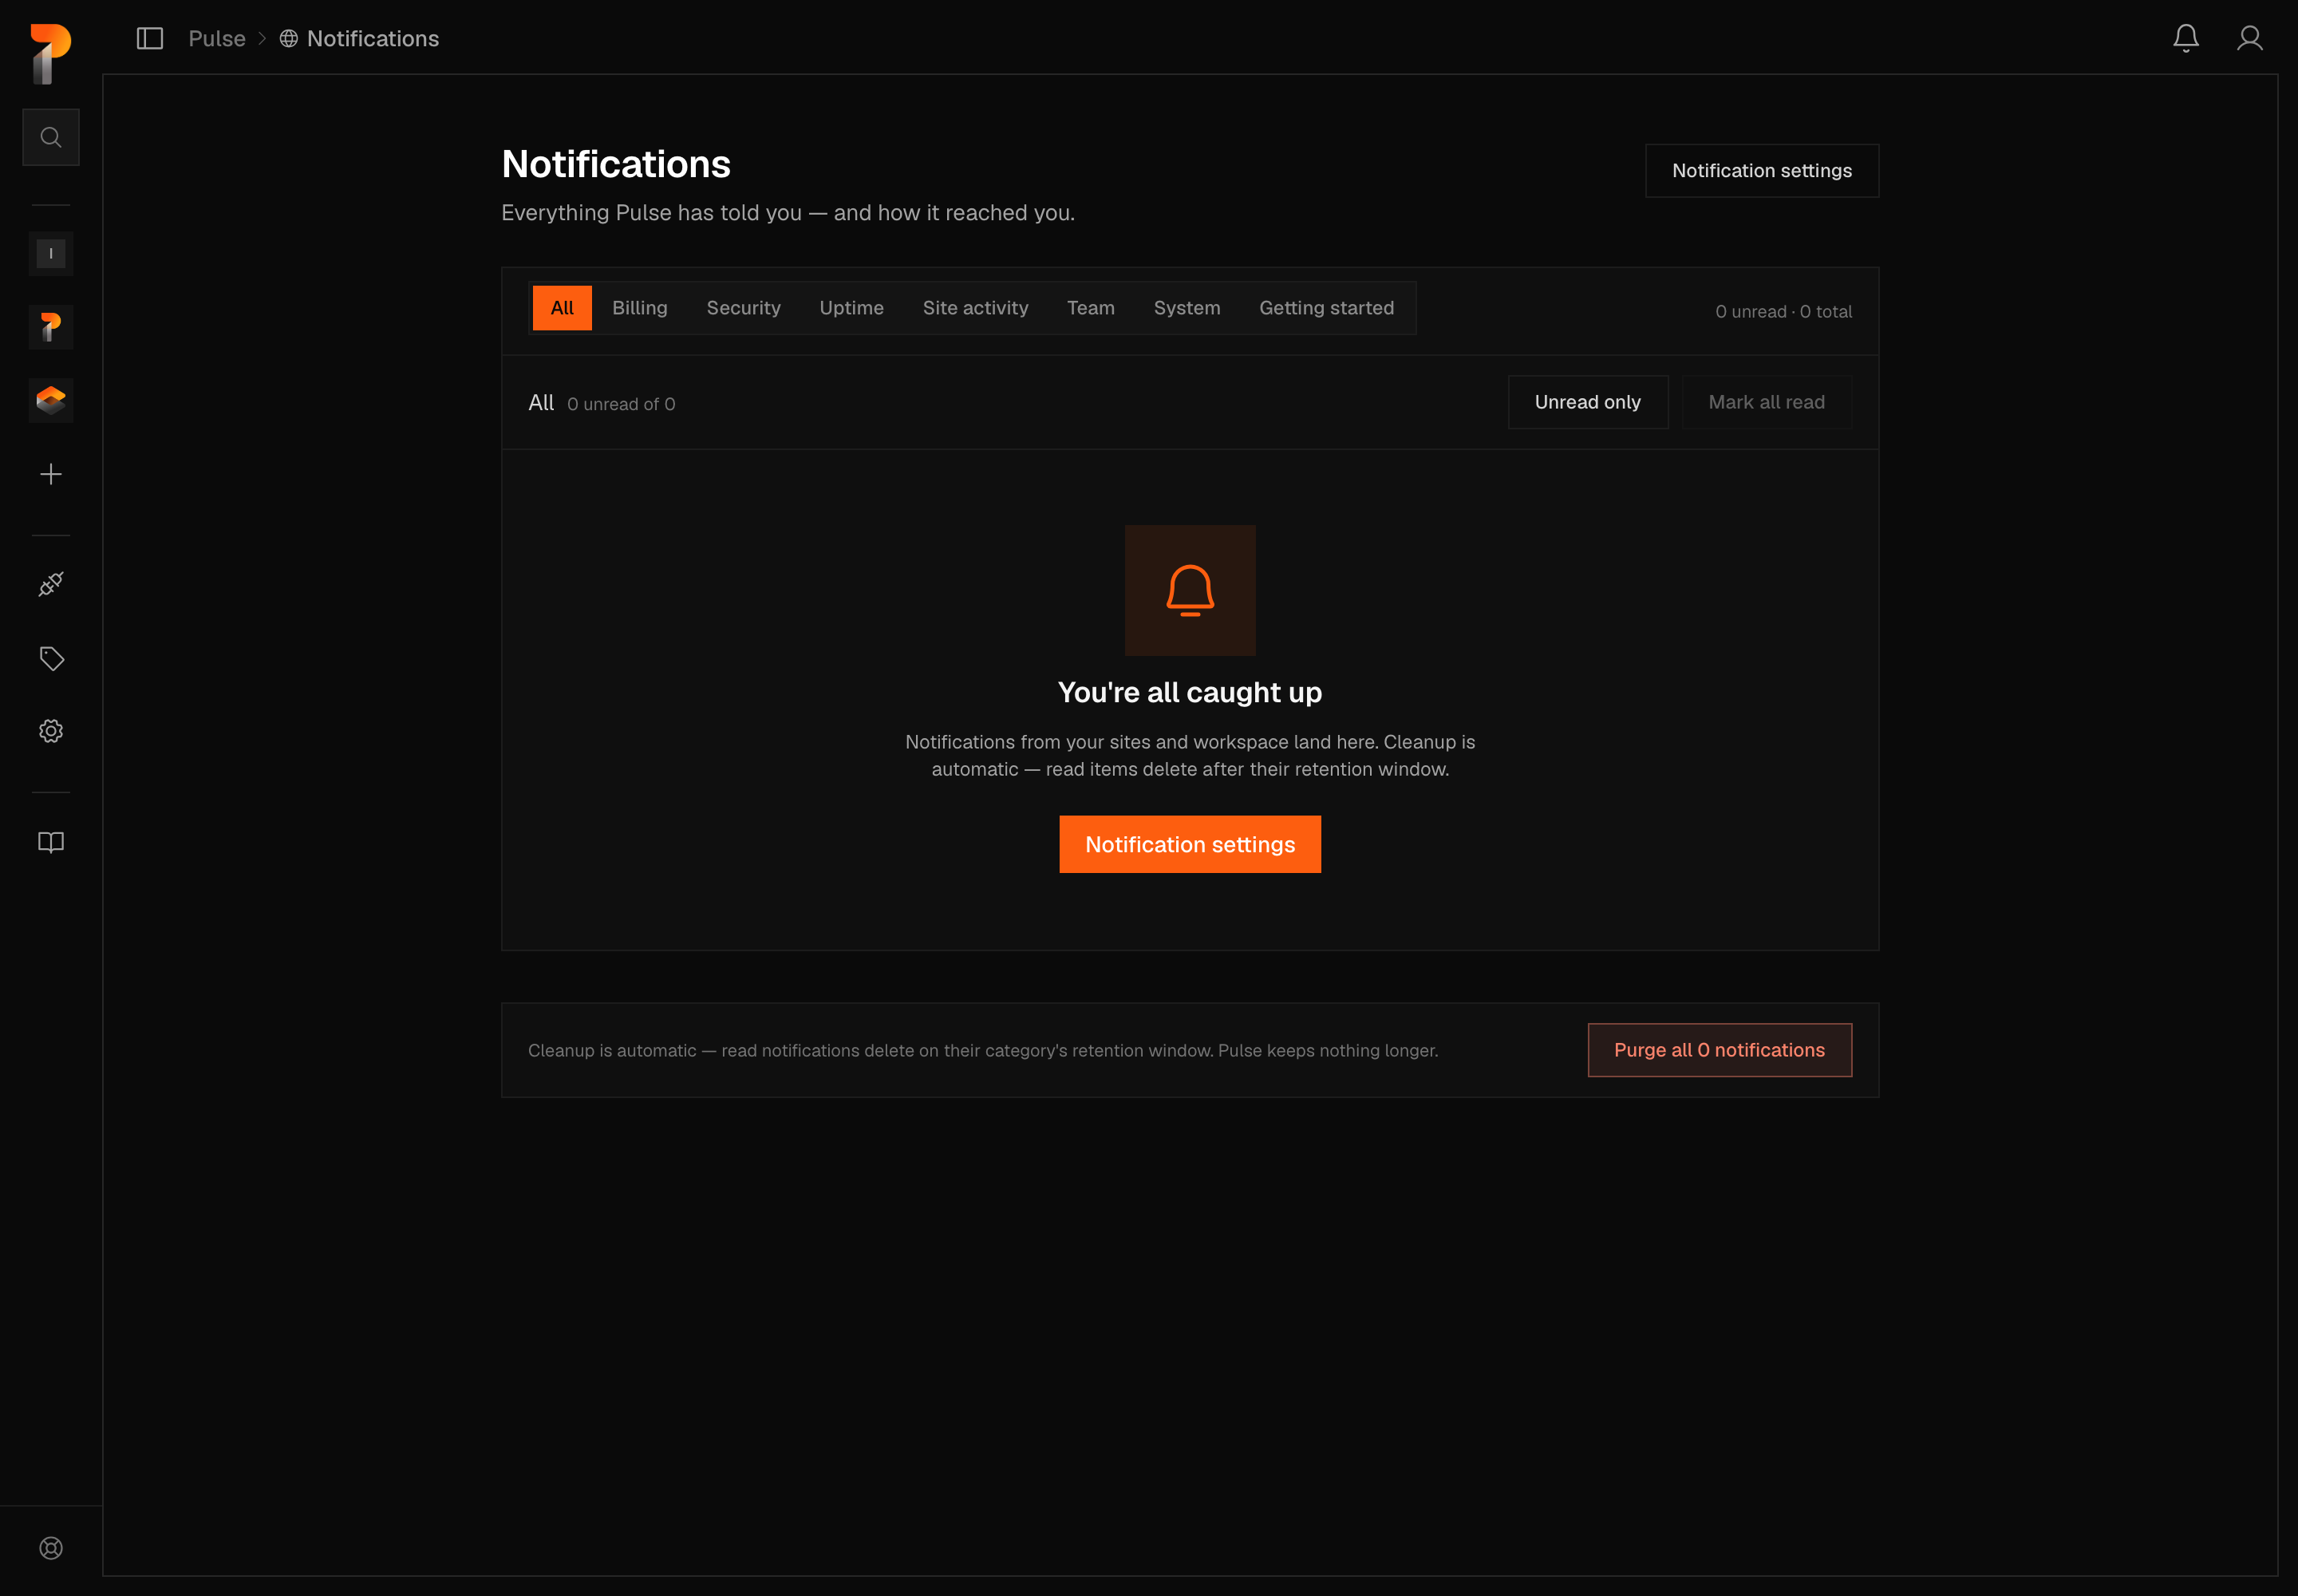Click the '0 unread of 0' label

click(x=621, y=404)
